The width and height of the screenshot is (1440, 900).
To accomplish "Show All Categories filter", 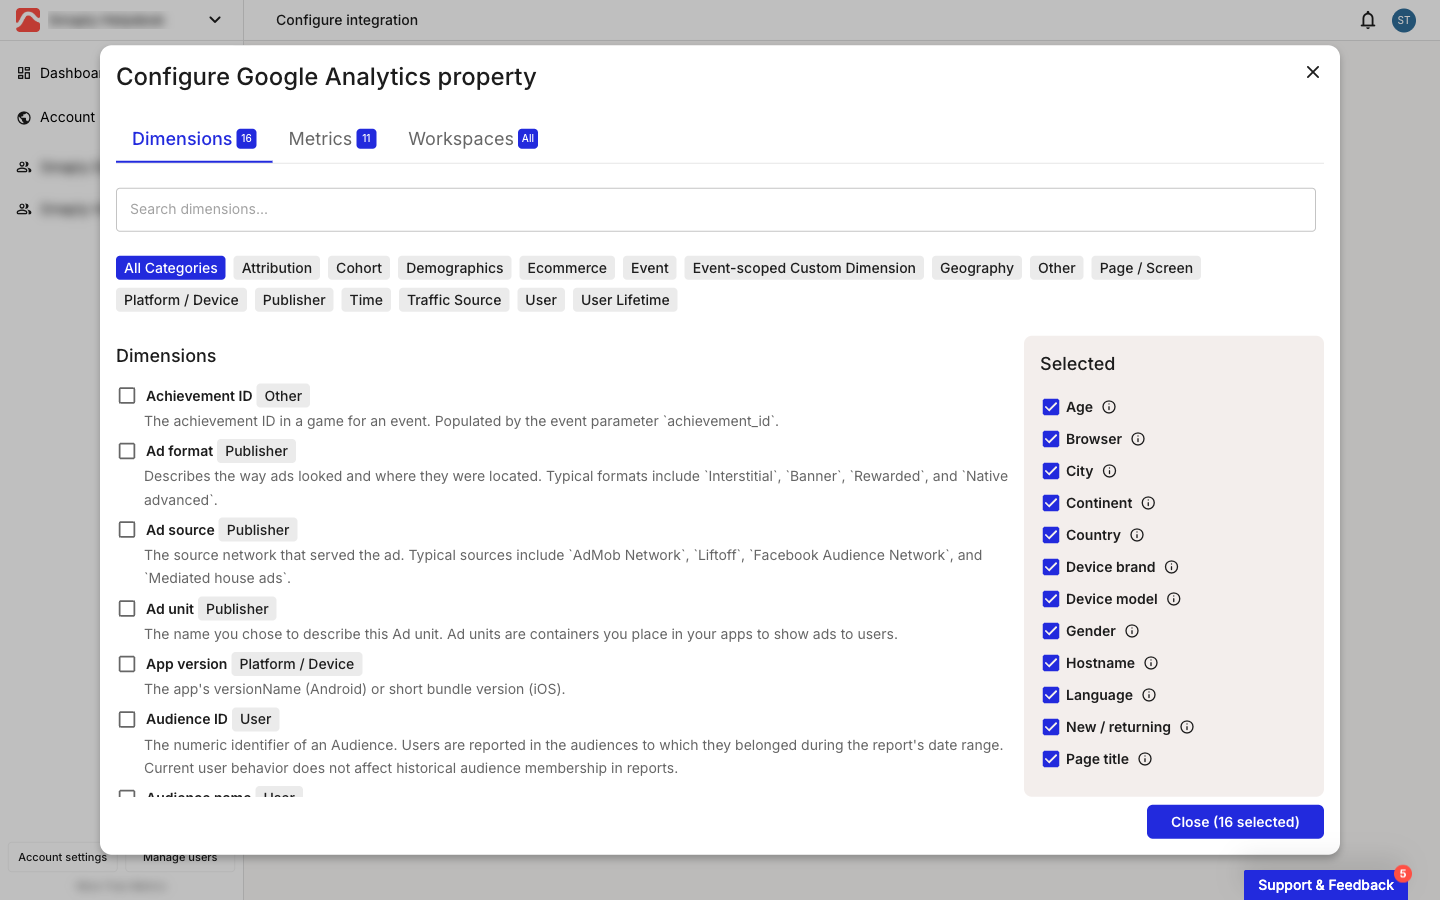I will click(171, 268).
